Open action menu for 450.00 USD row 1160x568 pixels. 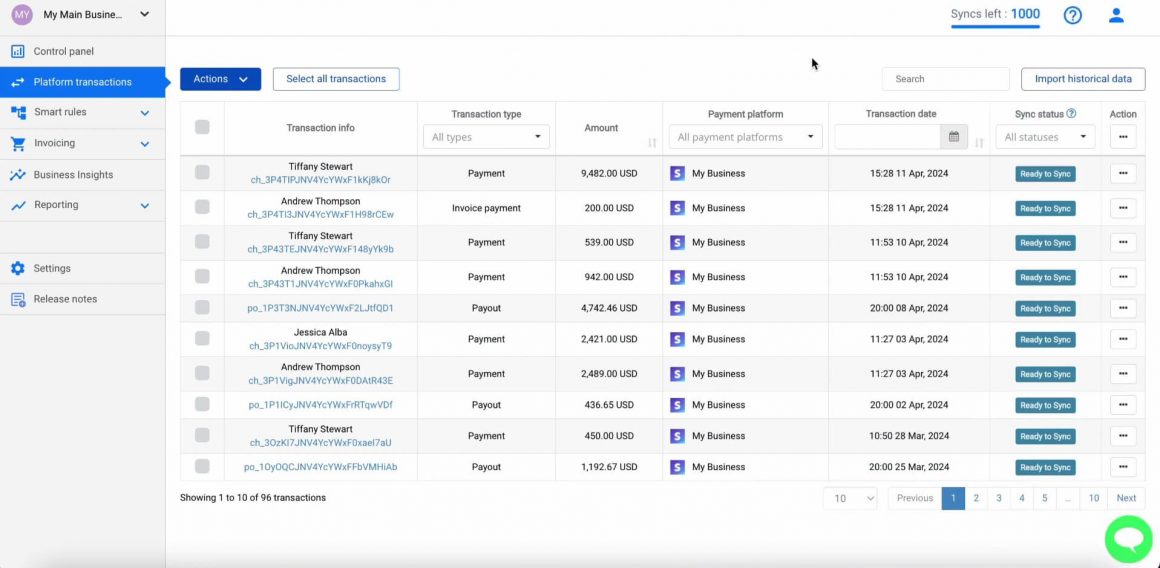(x=1123, y=436)
